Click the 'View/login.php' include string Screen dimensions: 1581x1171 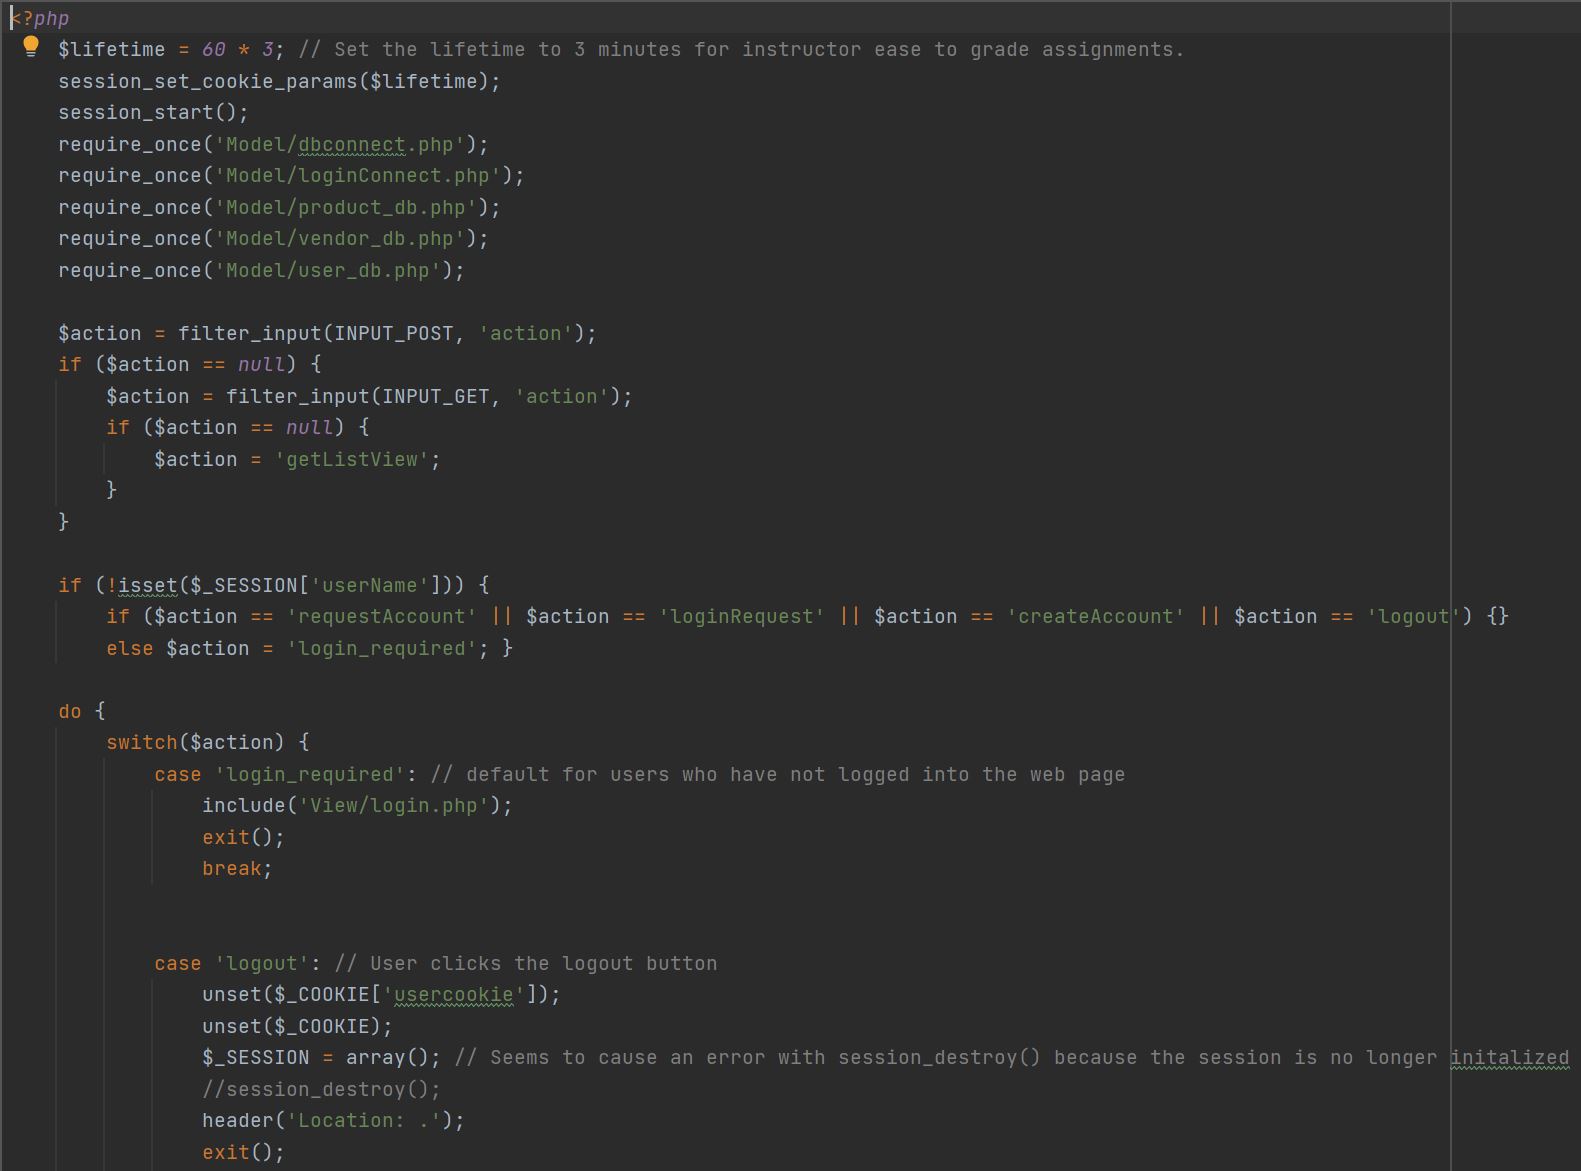click(394, 805)
